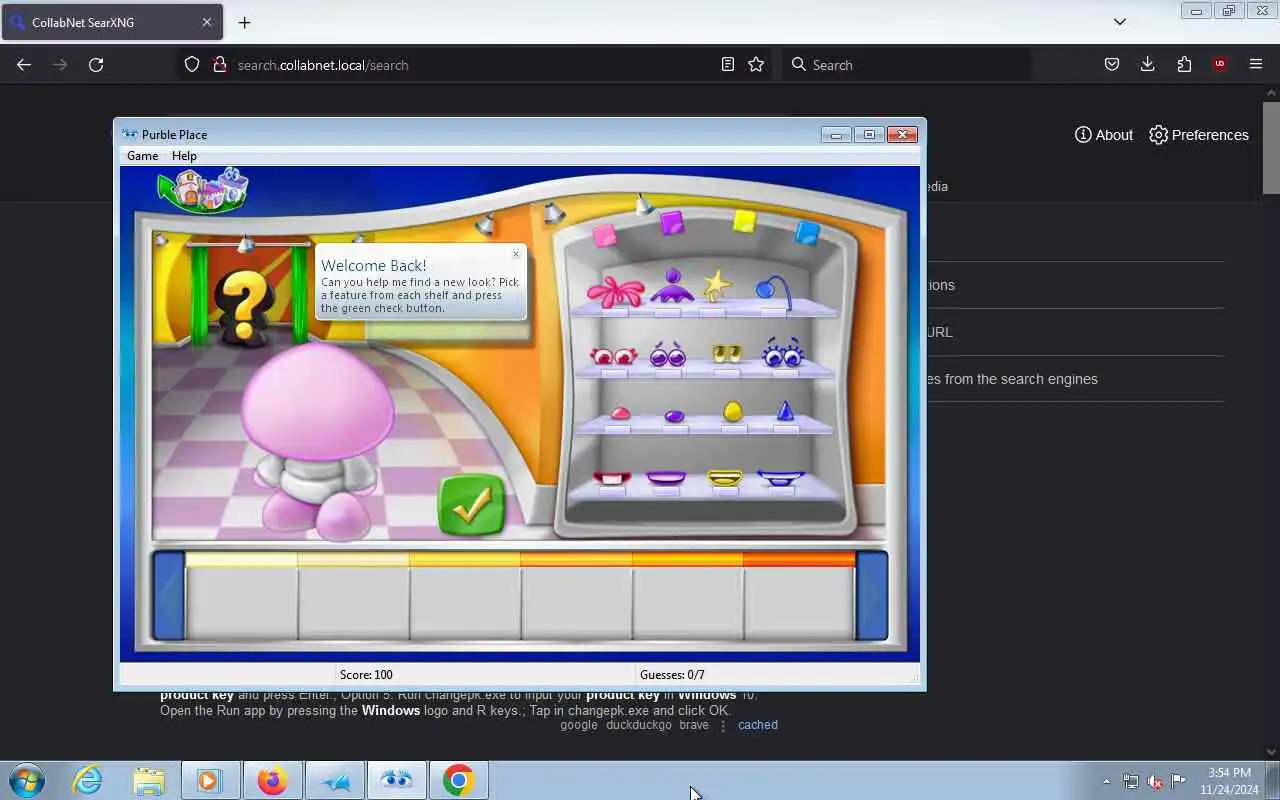Select the blue cone nose feature
Image resolution: width=1280 pixels, height=800 pixels.
(x=785, y=410)
